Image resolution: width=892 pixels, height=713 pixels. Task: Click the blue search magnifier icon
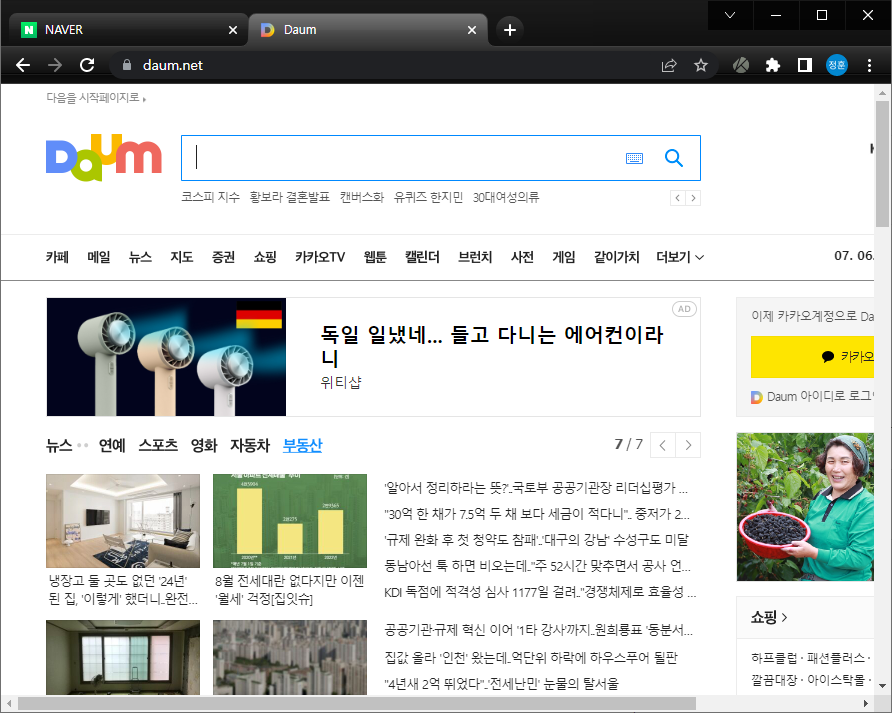tap(674, 158)
